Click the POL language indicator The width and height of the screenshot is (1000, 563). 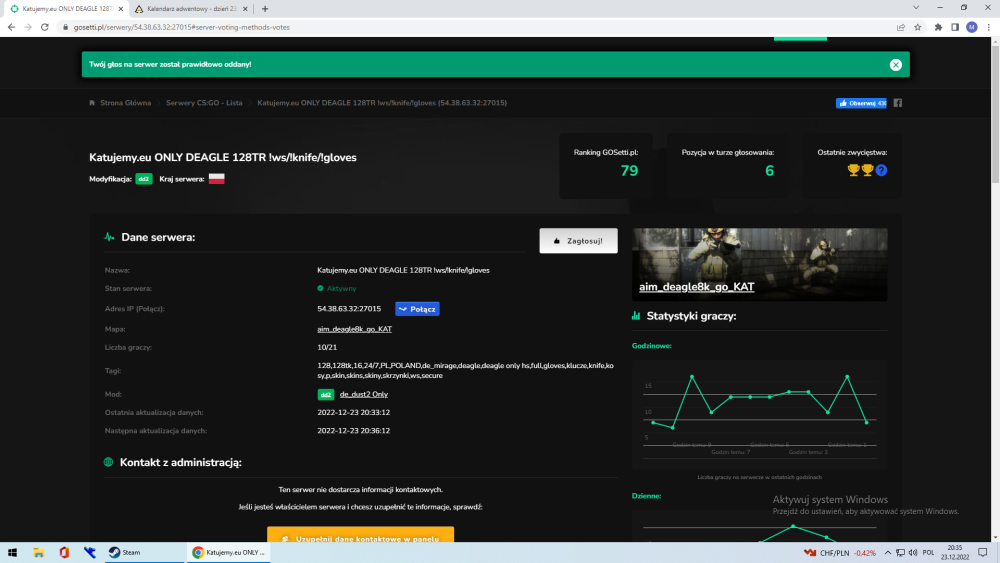click(x=929, y=553)
